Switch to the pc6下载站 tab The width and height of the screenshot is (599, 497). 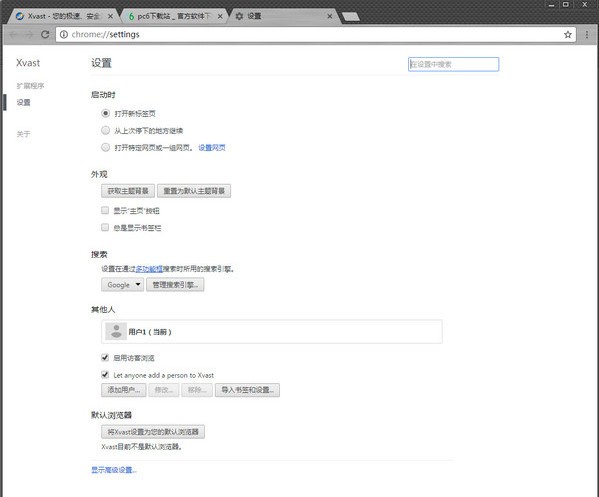click(x=174, y=16)
